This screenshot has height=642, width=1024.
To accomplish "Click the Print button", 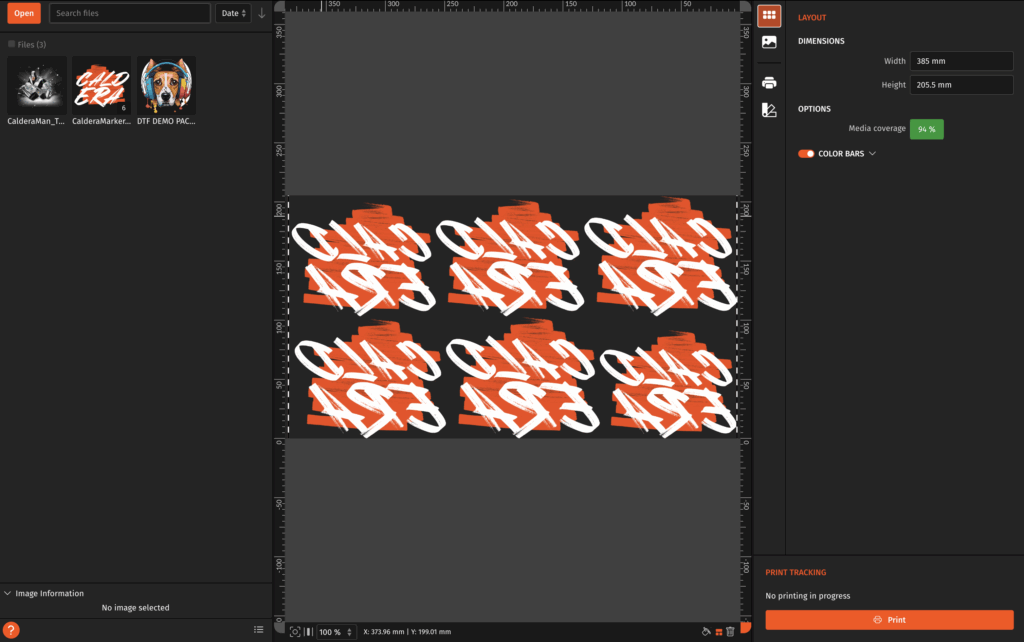I will coord(889,620).
